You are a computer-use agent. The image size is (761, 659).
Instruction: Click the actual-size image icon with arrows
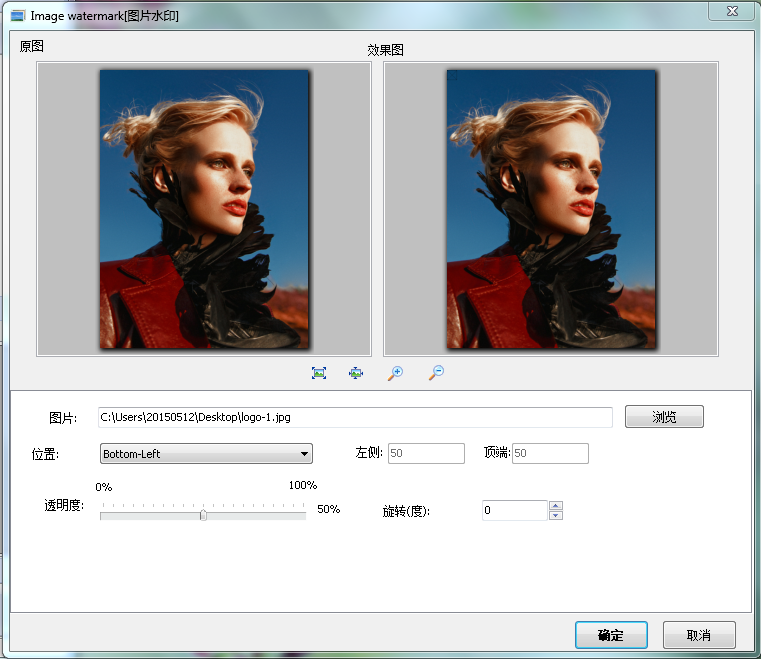pyautogui.click(x=356, y=373)
